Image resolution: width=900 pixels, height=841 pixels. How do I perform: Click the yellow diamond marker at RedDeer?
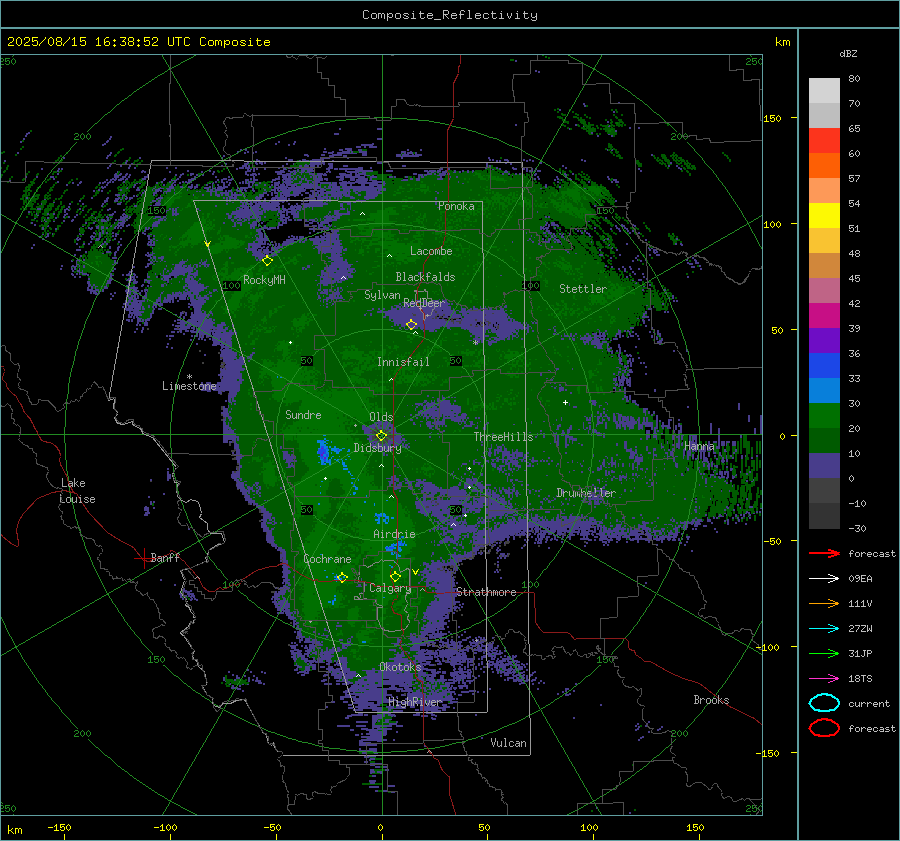click(412, 325)
